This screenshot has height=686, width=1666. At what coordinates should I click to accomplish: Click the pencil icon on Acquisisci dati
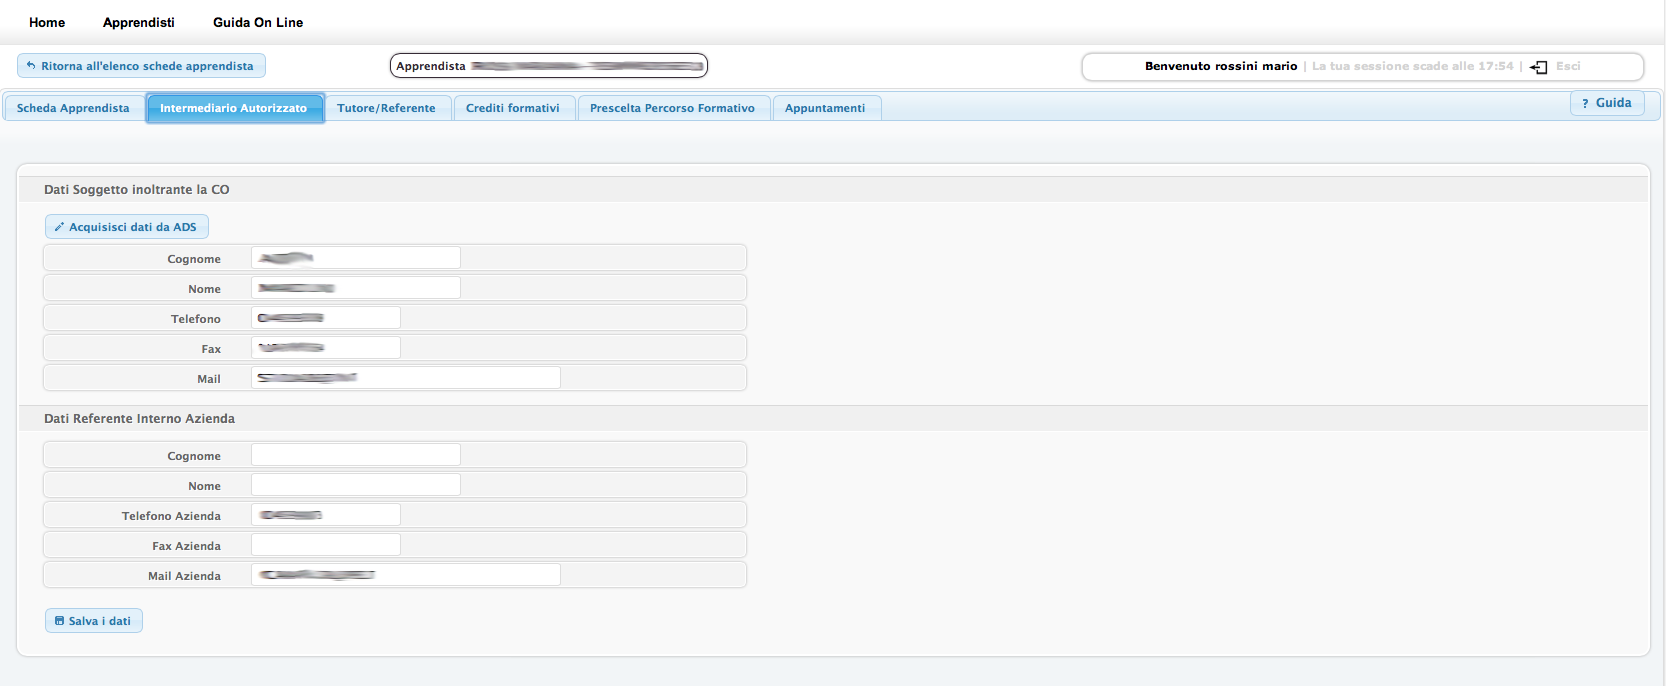click(x=59, y=227)
